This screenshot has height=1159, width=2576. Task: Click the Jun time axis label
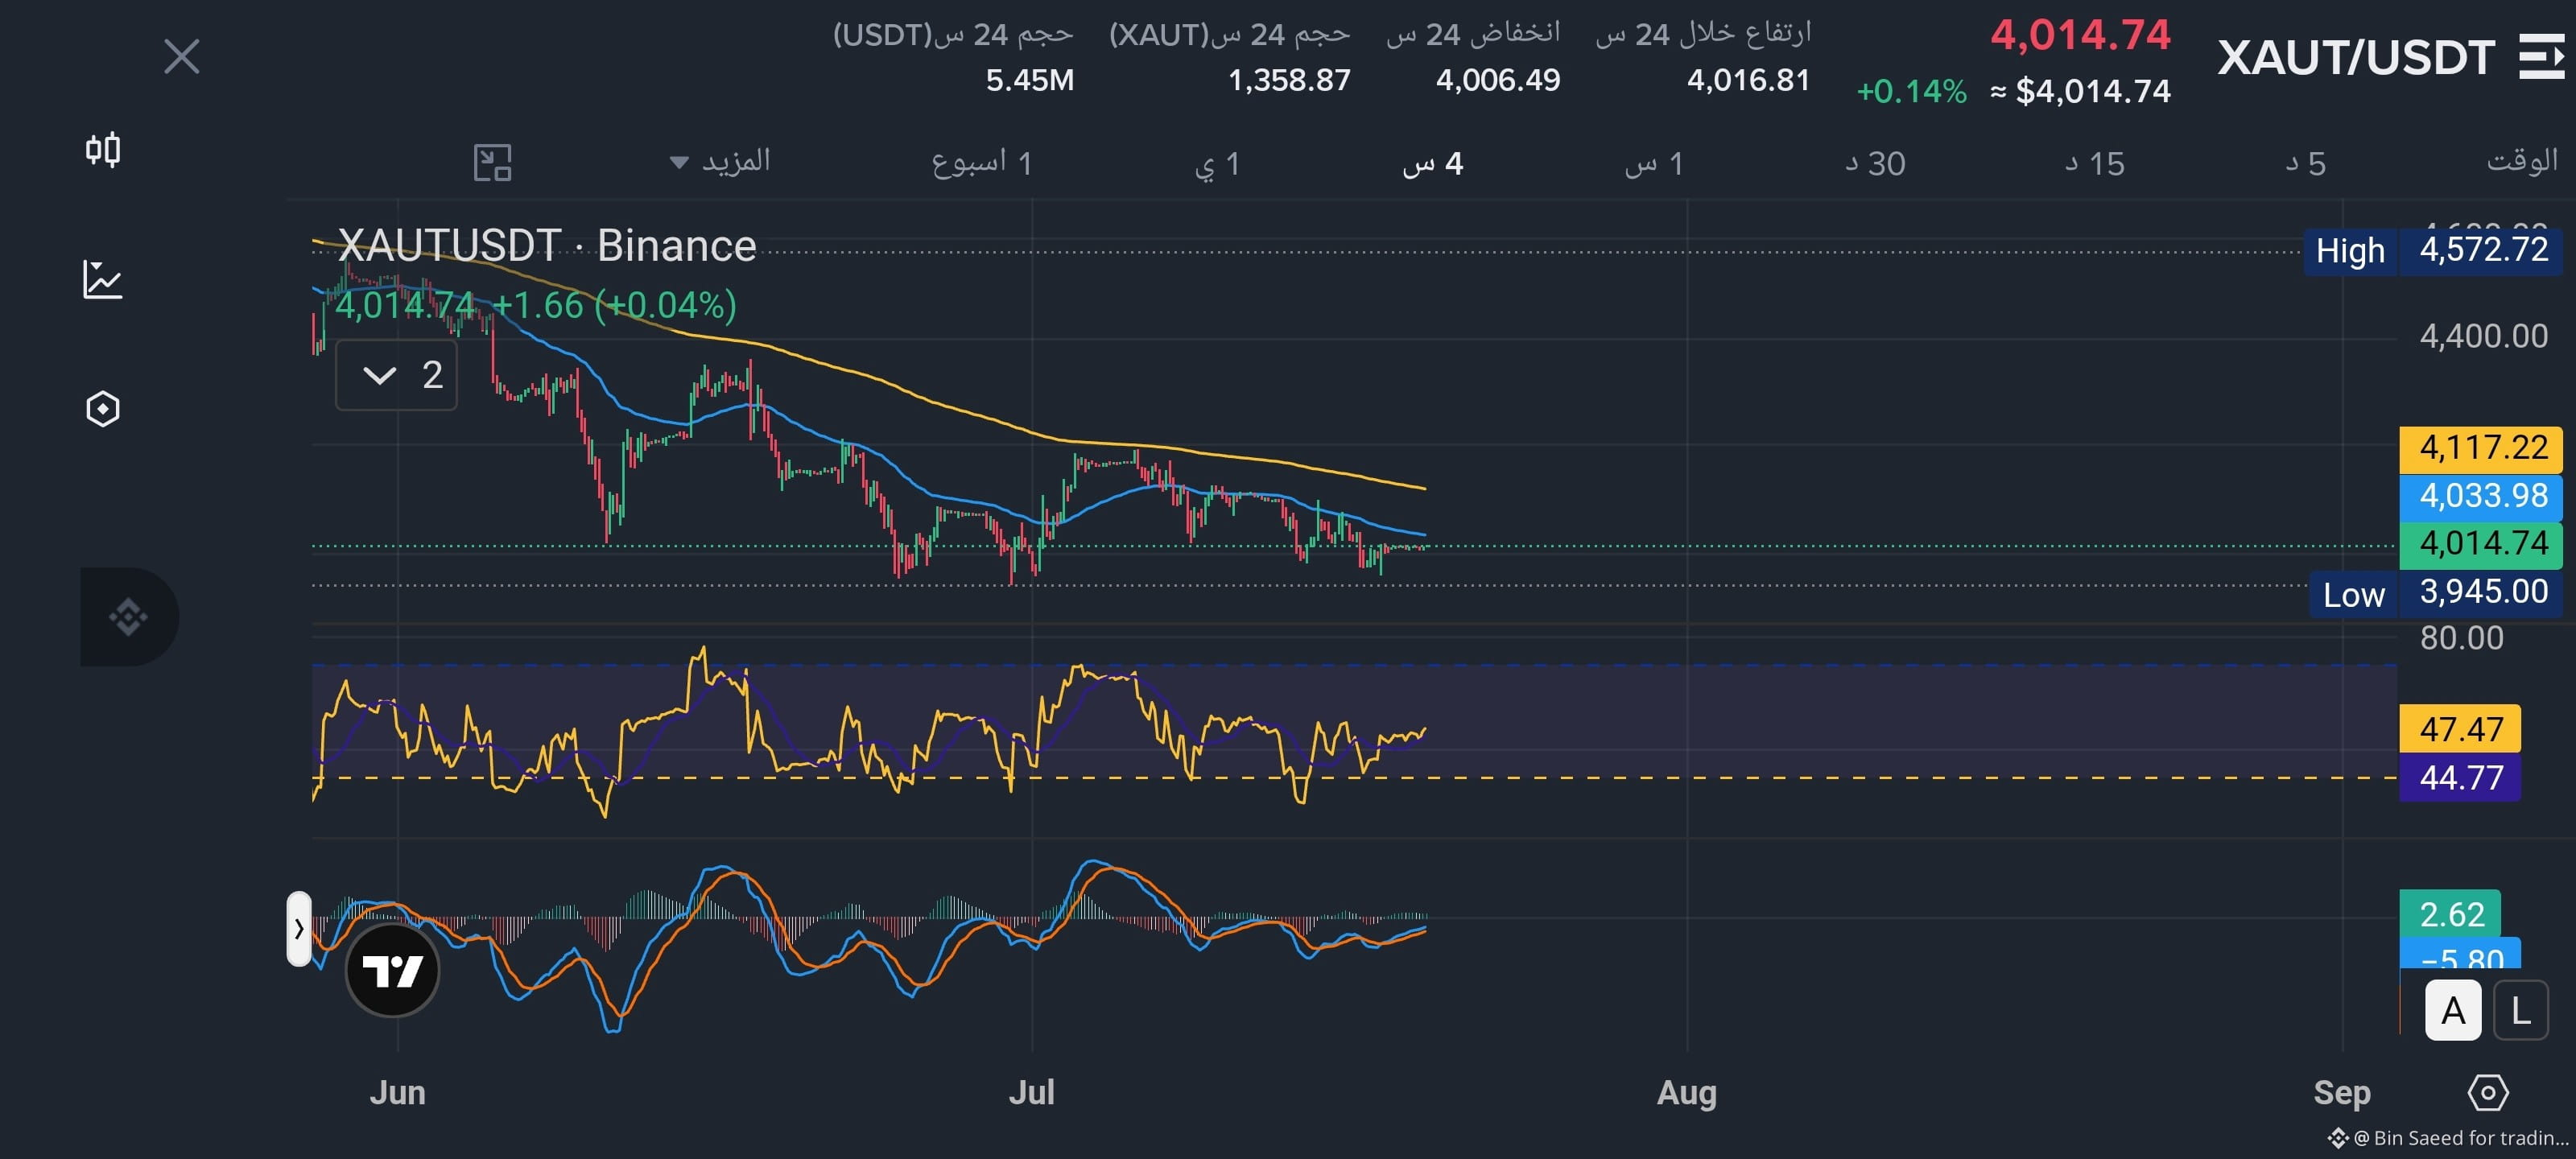point(397,1092)
